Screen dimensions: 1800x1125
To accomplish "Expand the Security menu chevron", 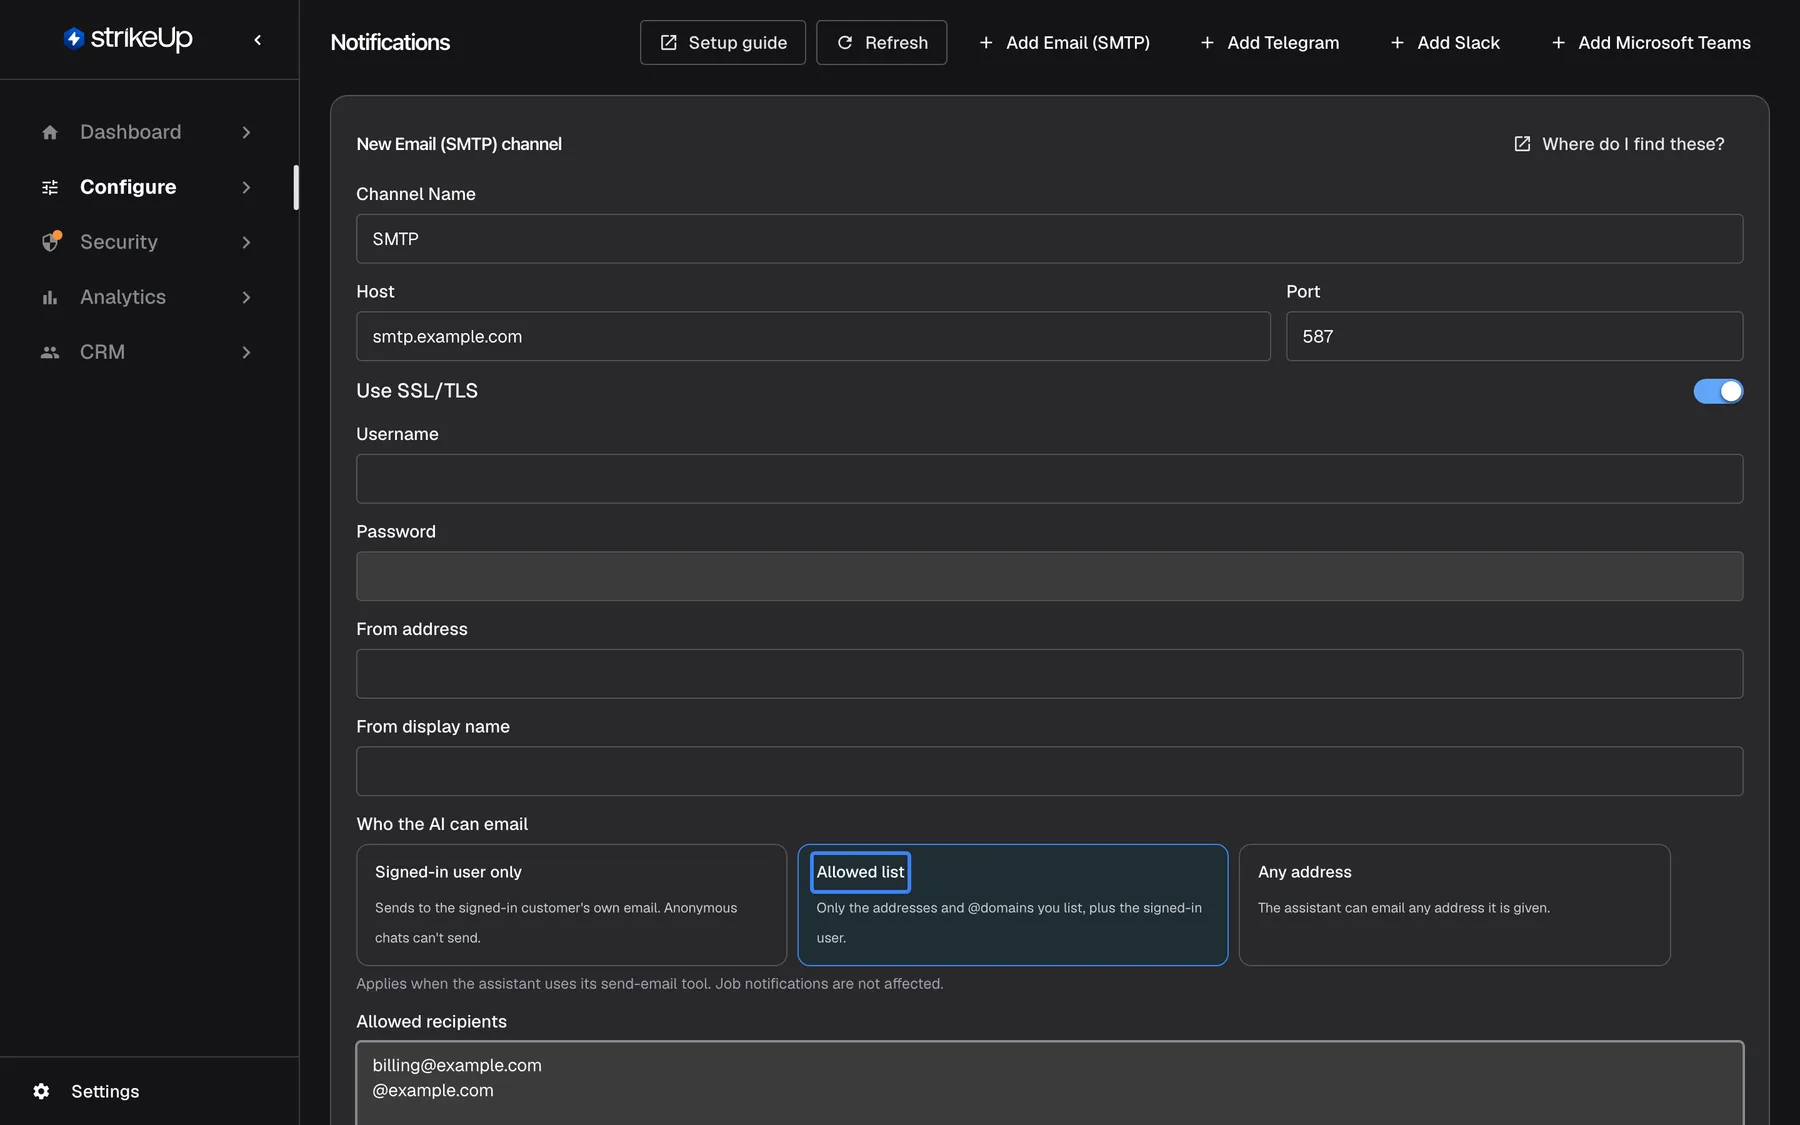I will click(x=246, y=242).
